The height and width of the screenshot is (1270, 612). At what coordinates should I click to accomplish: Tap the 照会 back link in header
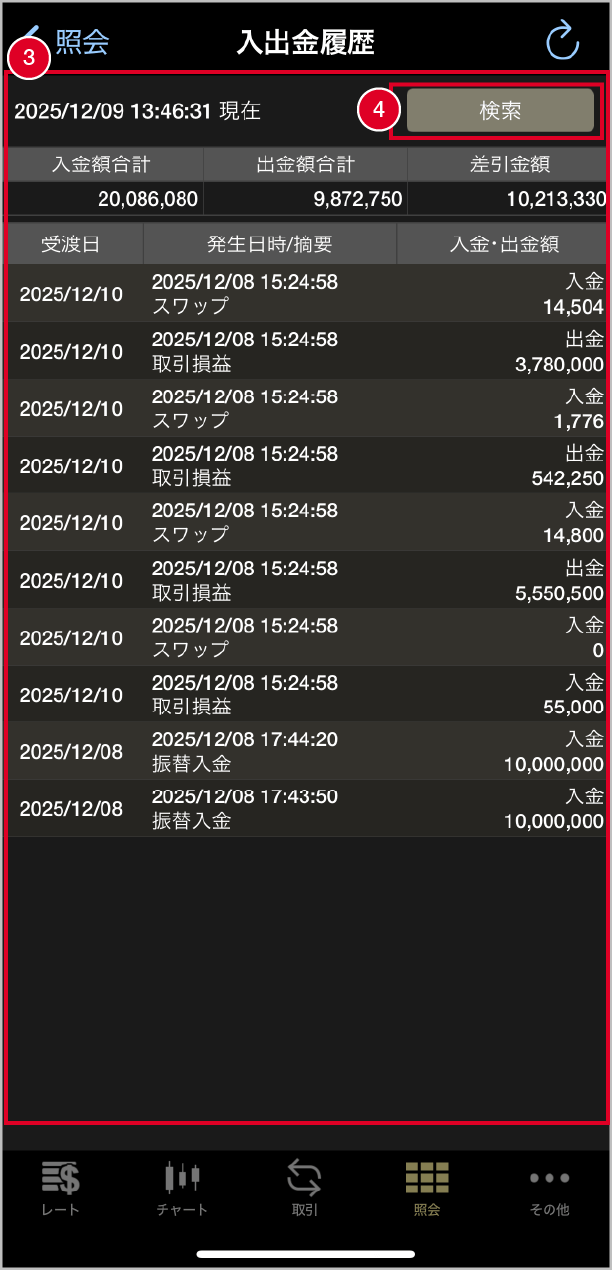click(82, 42)
